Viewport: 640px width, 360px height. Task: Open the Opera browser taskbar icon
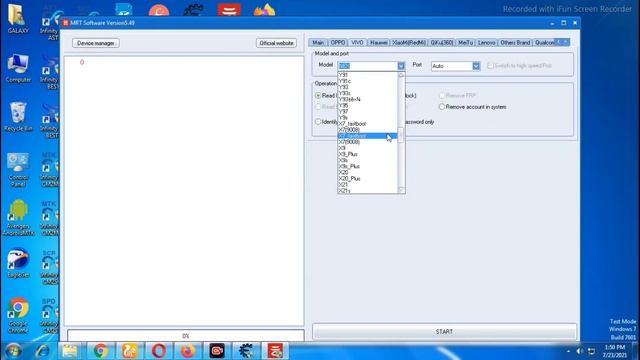click(x=159, y=351)
